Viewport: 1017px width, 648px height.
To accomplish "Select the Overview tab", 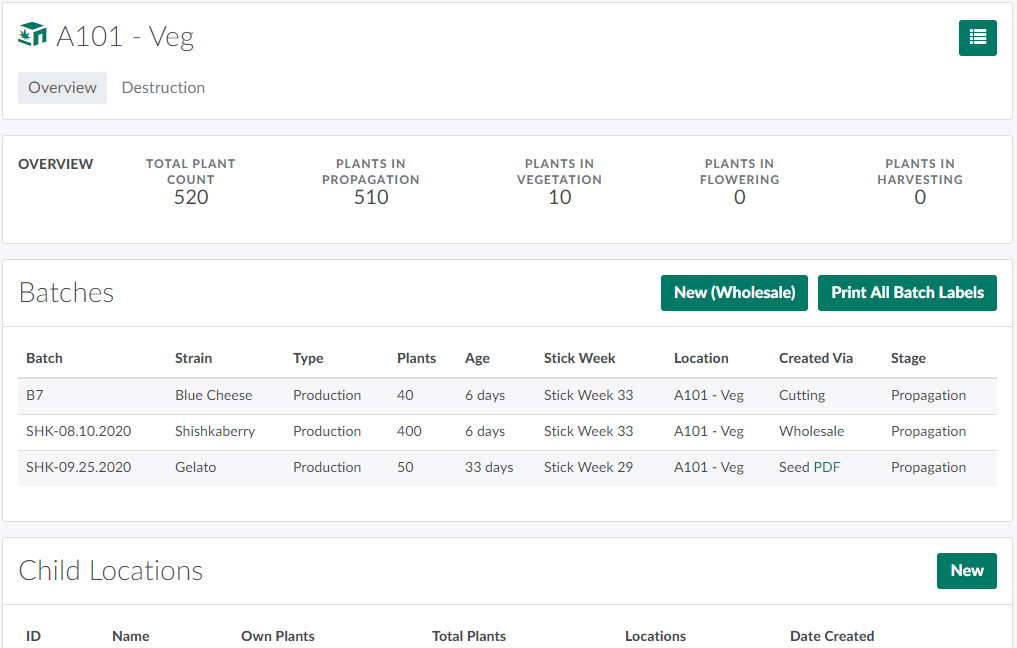I will pyautogui.click(x=62, y=88).
